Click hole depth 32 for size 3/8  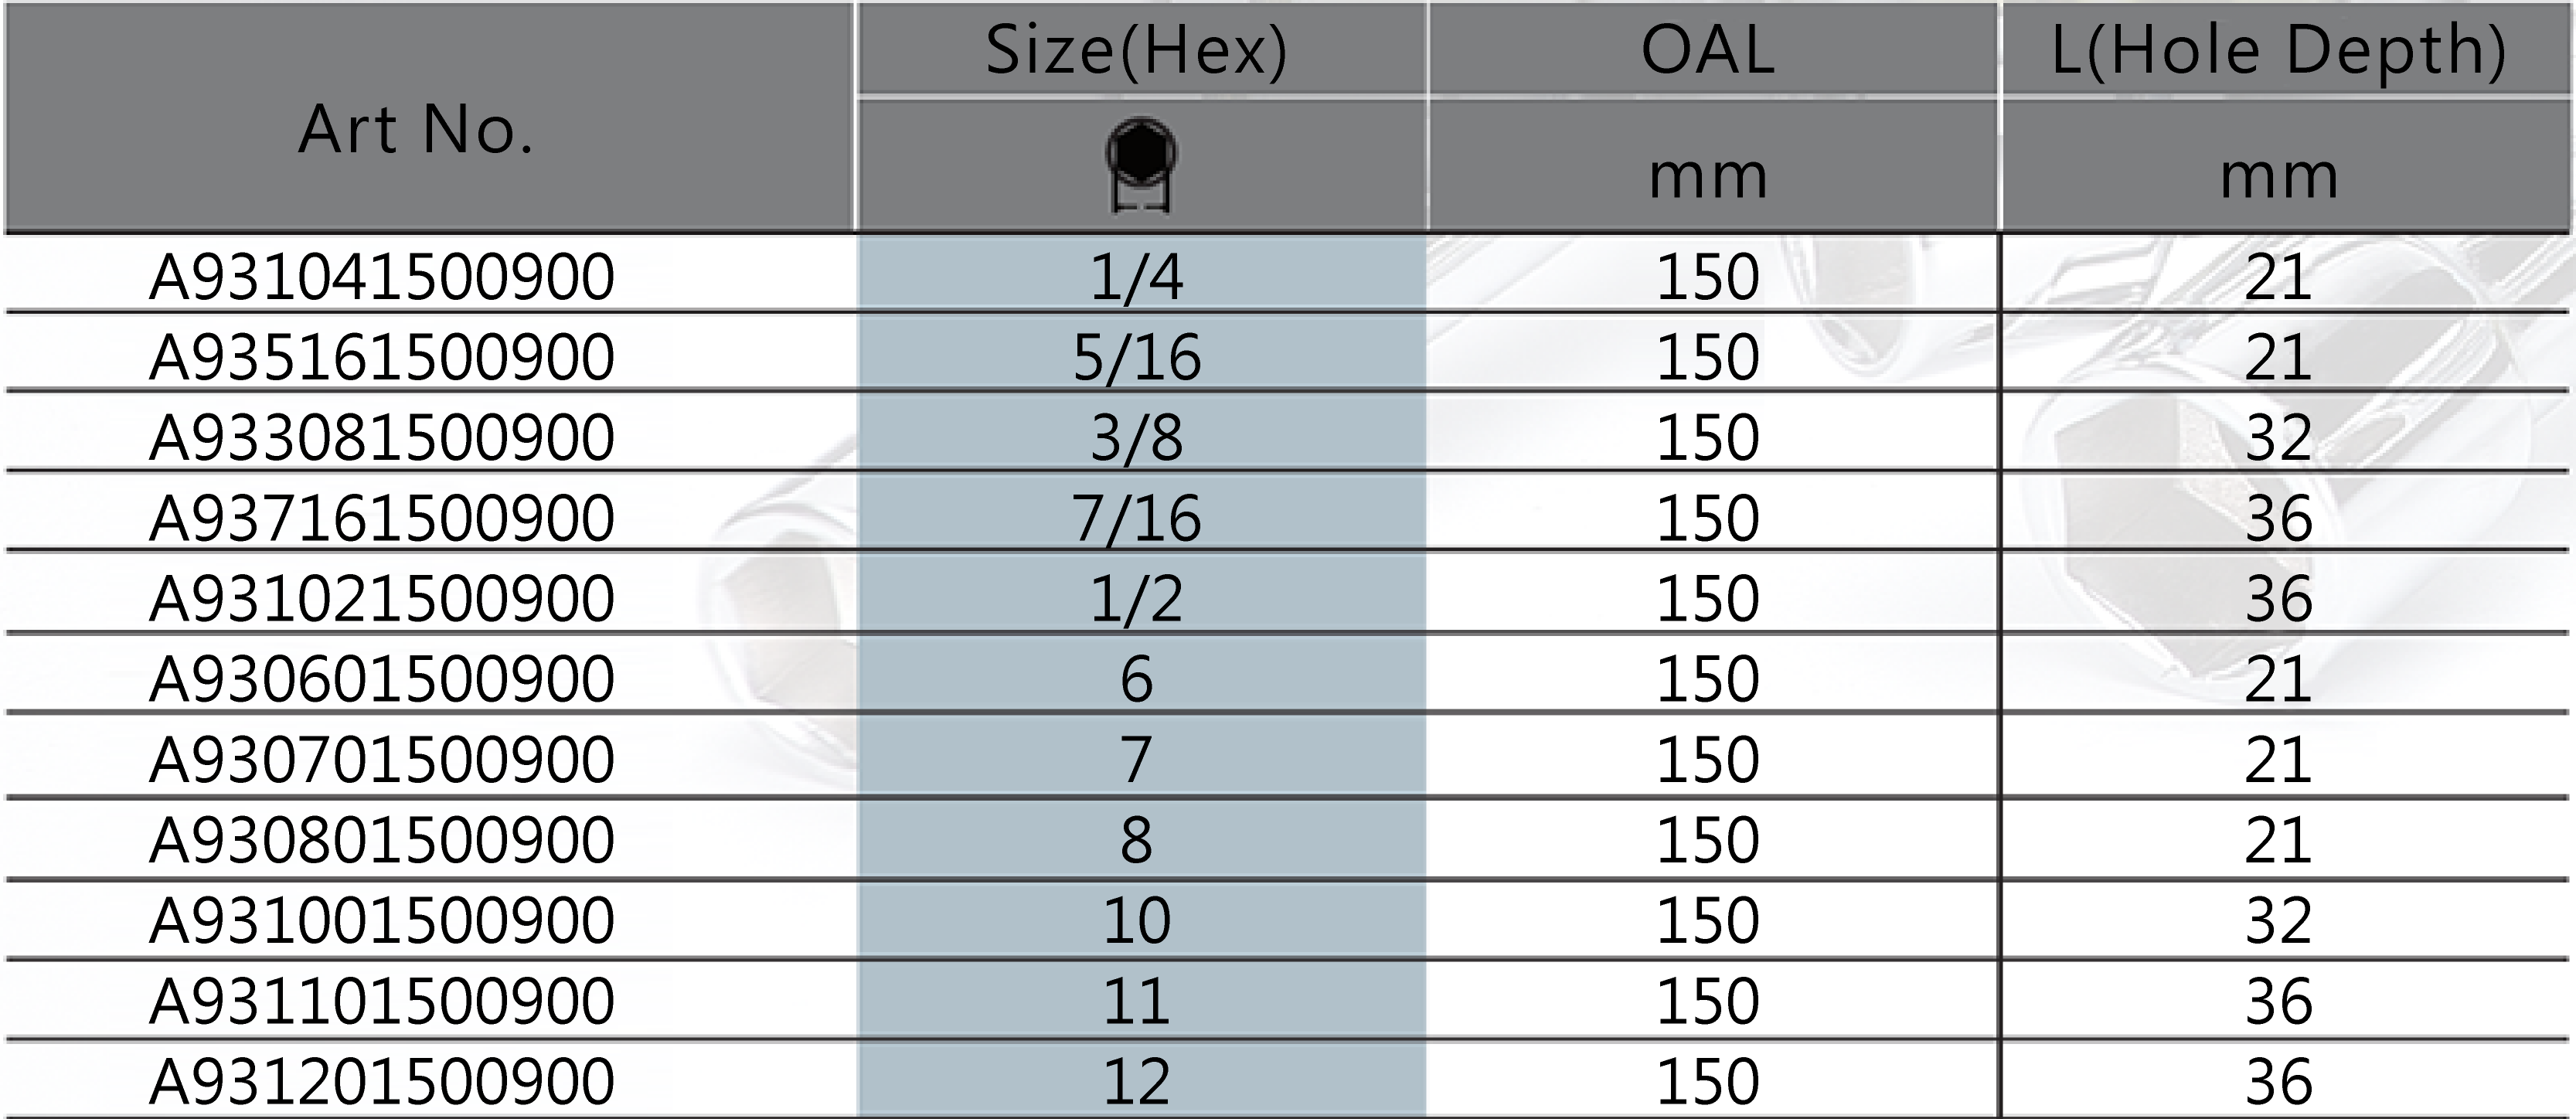tap(2279, 437)
